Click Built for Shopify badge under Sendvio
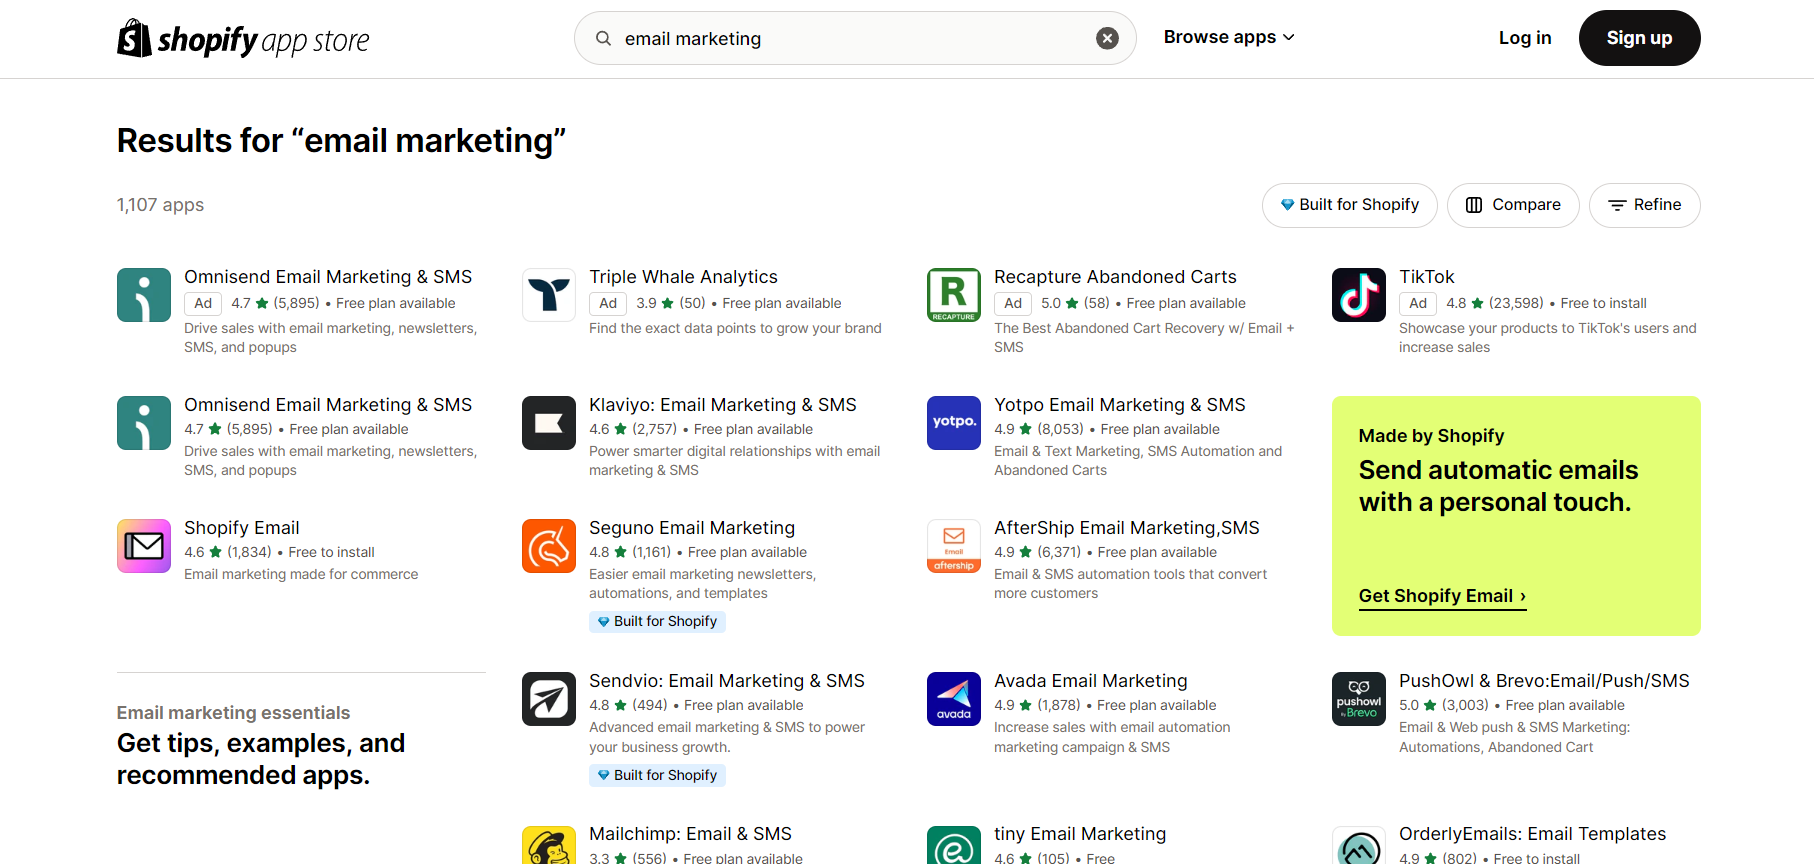Screen dimensions: 1814x864 point(657,776)
